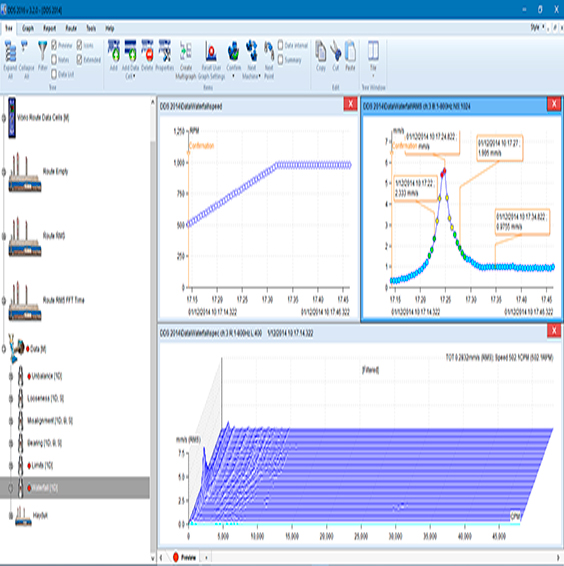Select the Haybun tree item

click(40, 515)
